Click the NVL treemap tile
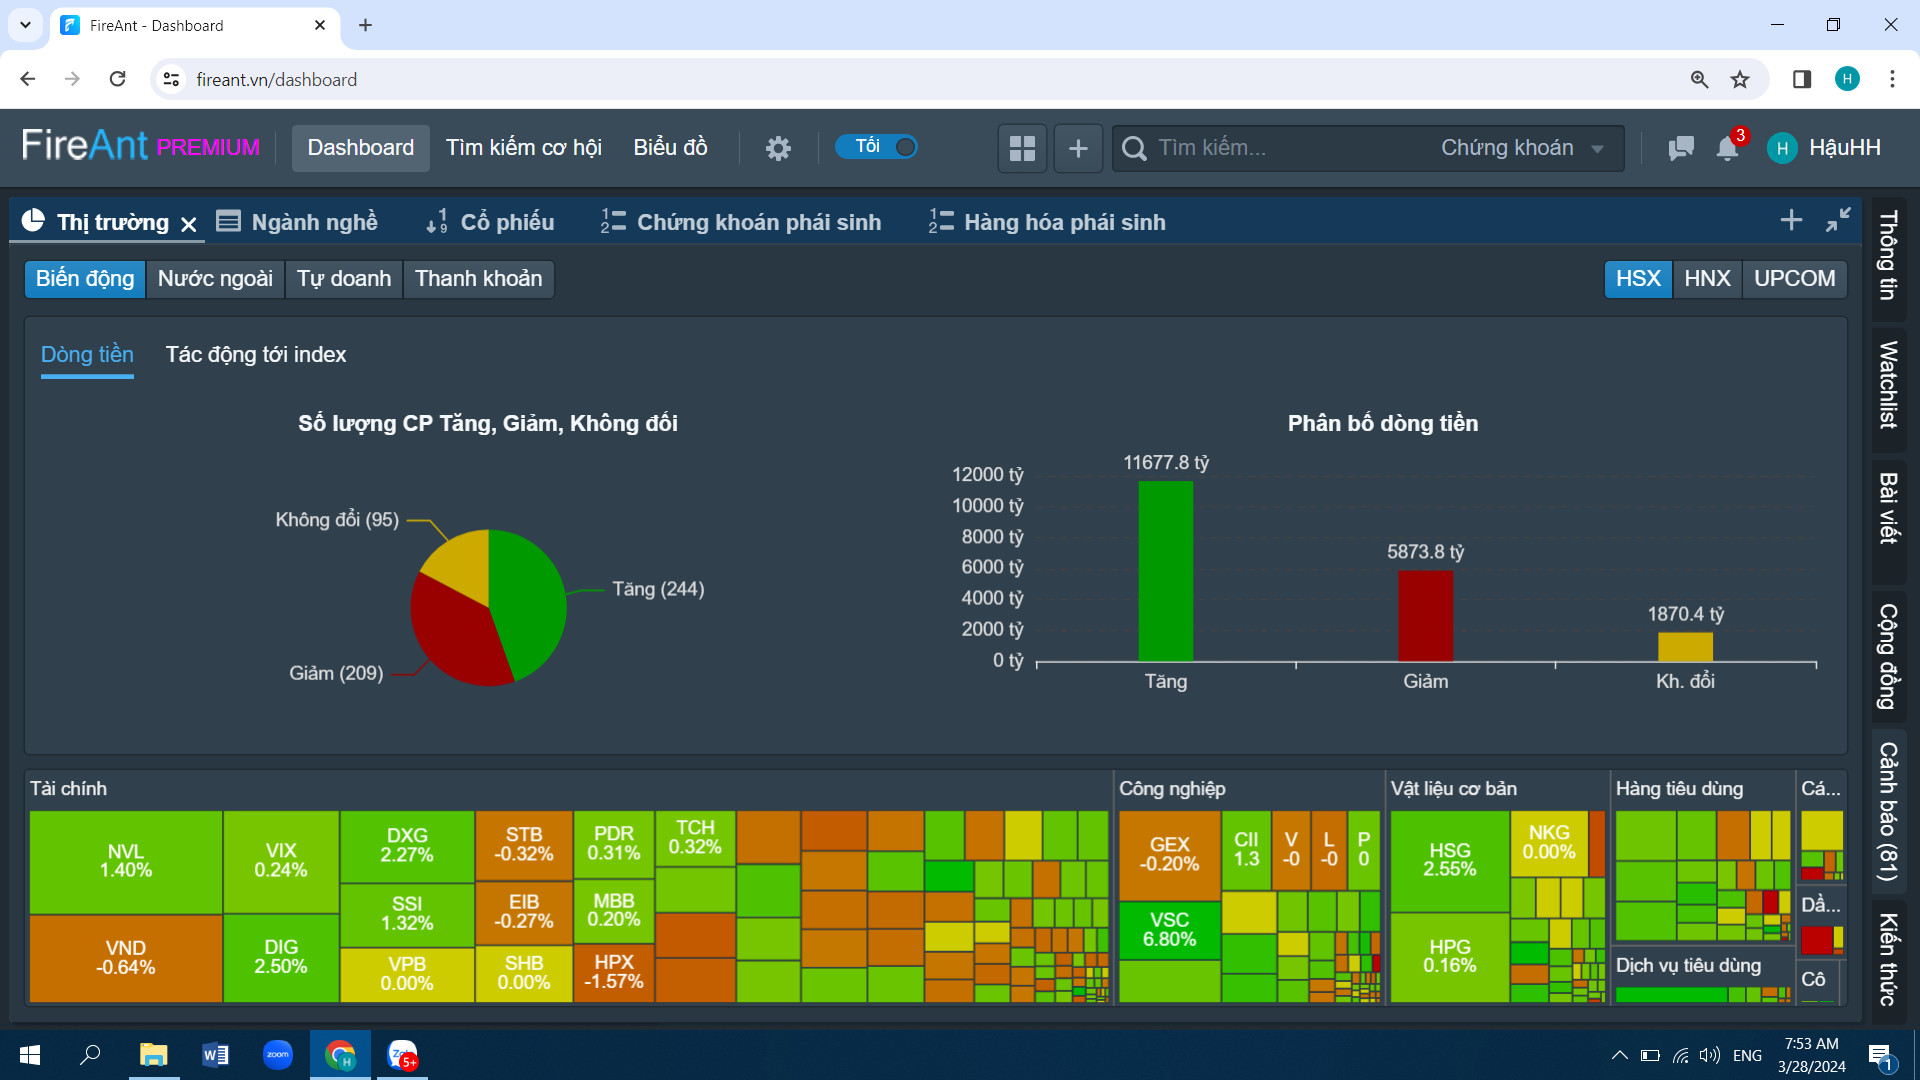Viewport: 1920px width, 1080px height. pos(126,861)
